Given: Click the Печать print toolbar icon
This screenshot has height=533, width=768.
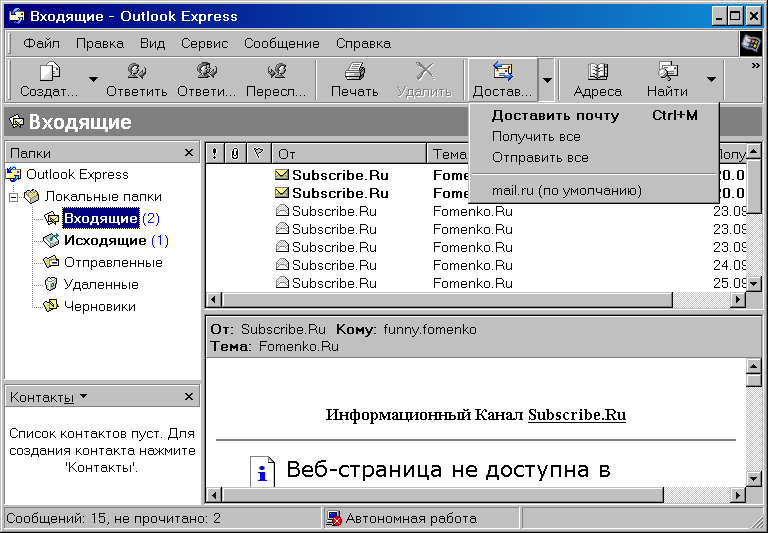Looking at the screenshot, I should pos(355,72).
